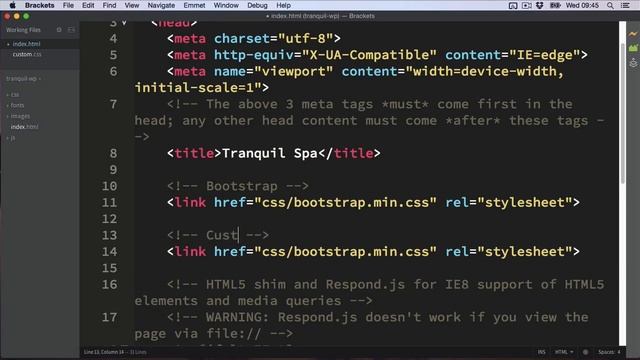The width and height of the screenshot is (640, 360).
Task: Open Spotlight search in menu bar
Action: click(610, 5)
